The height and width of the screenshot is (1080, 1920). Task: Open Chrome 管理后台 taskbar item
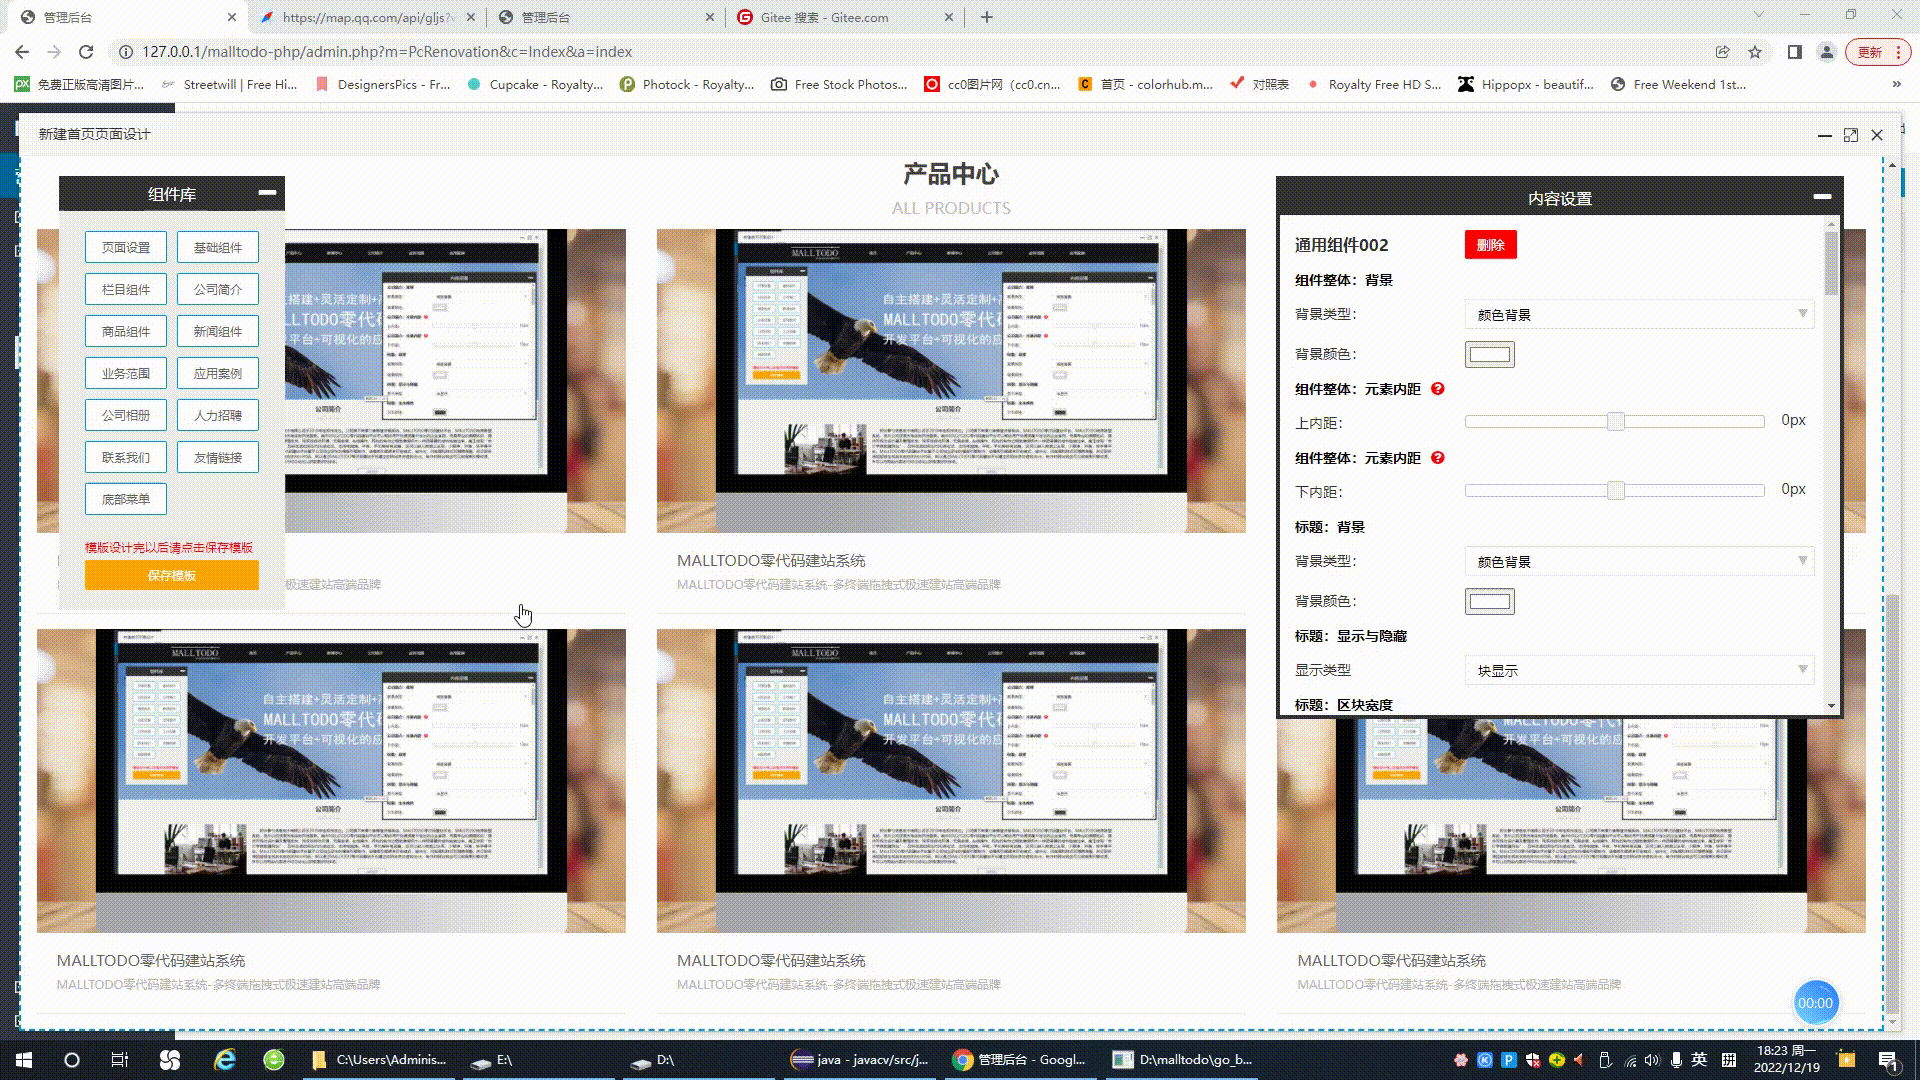(x=1020, y=1060)
